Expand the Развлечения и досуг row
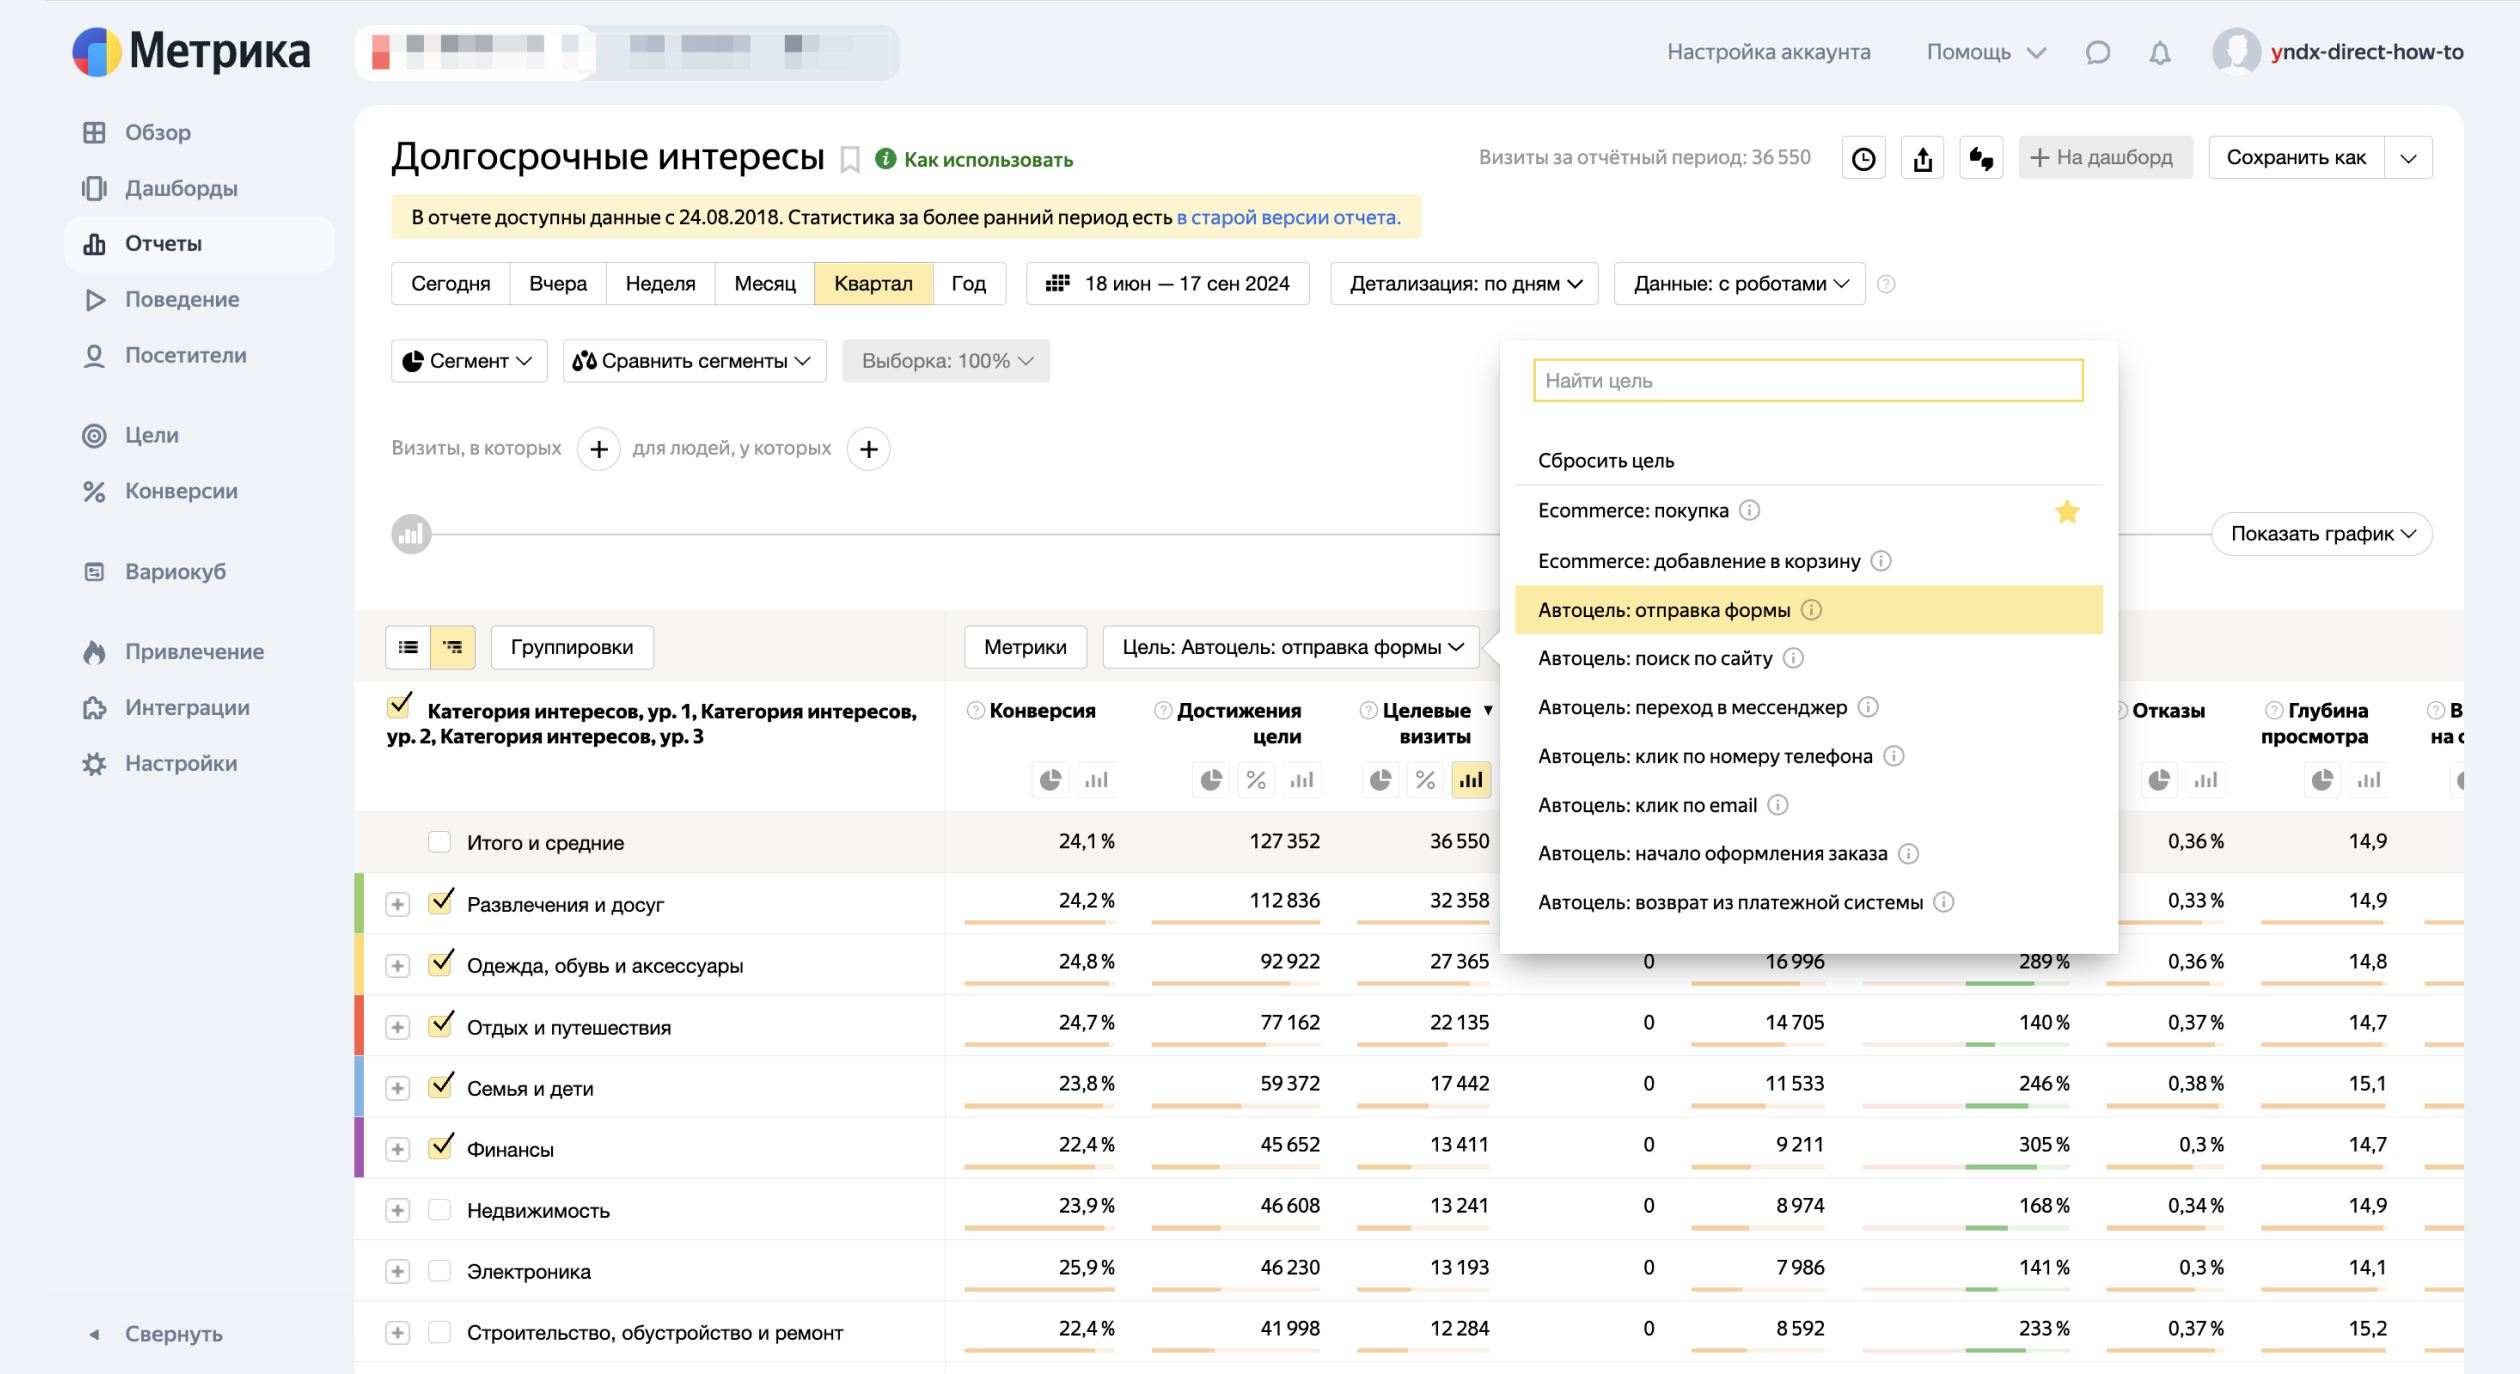 point(398,904)
